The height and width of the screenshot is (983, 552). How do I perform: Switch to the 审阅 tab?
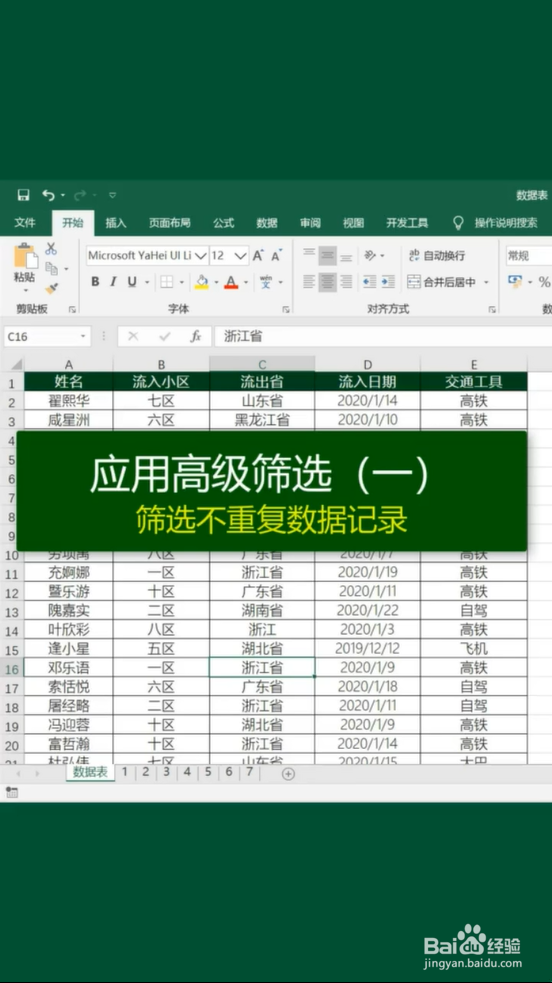[x=310, y=223]
